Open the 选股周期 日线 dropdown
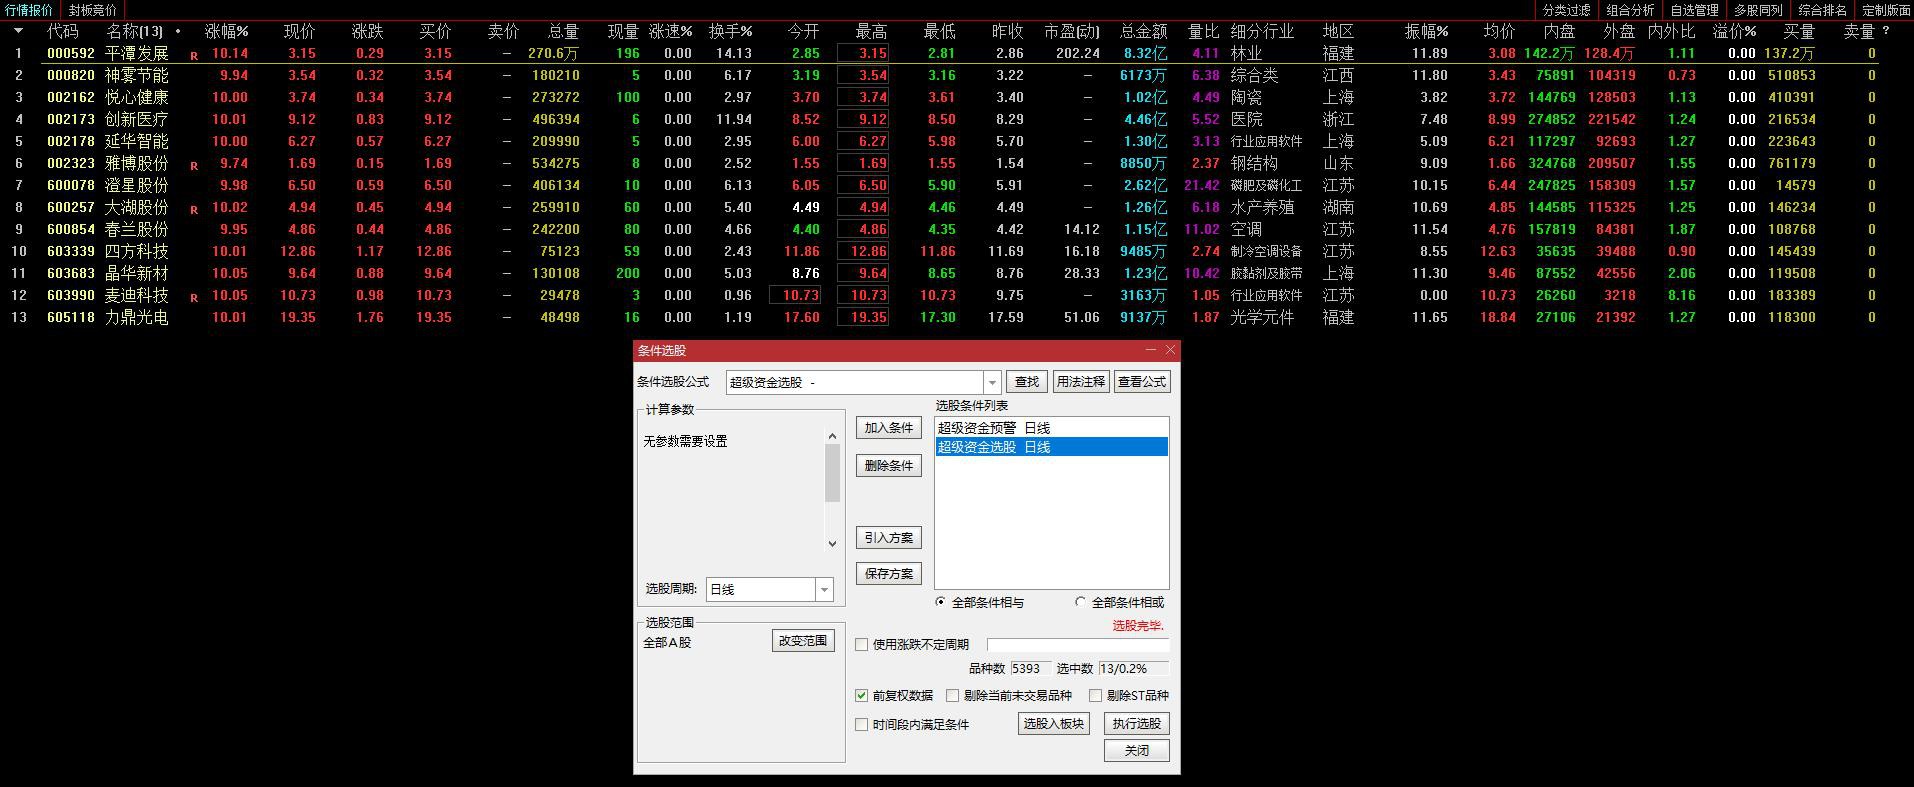Viewport: 1914px width, 787px height. 824,590
